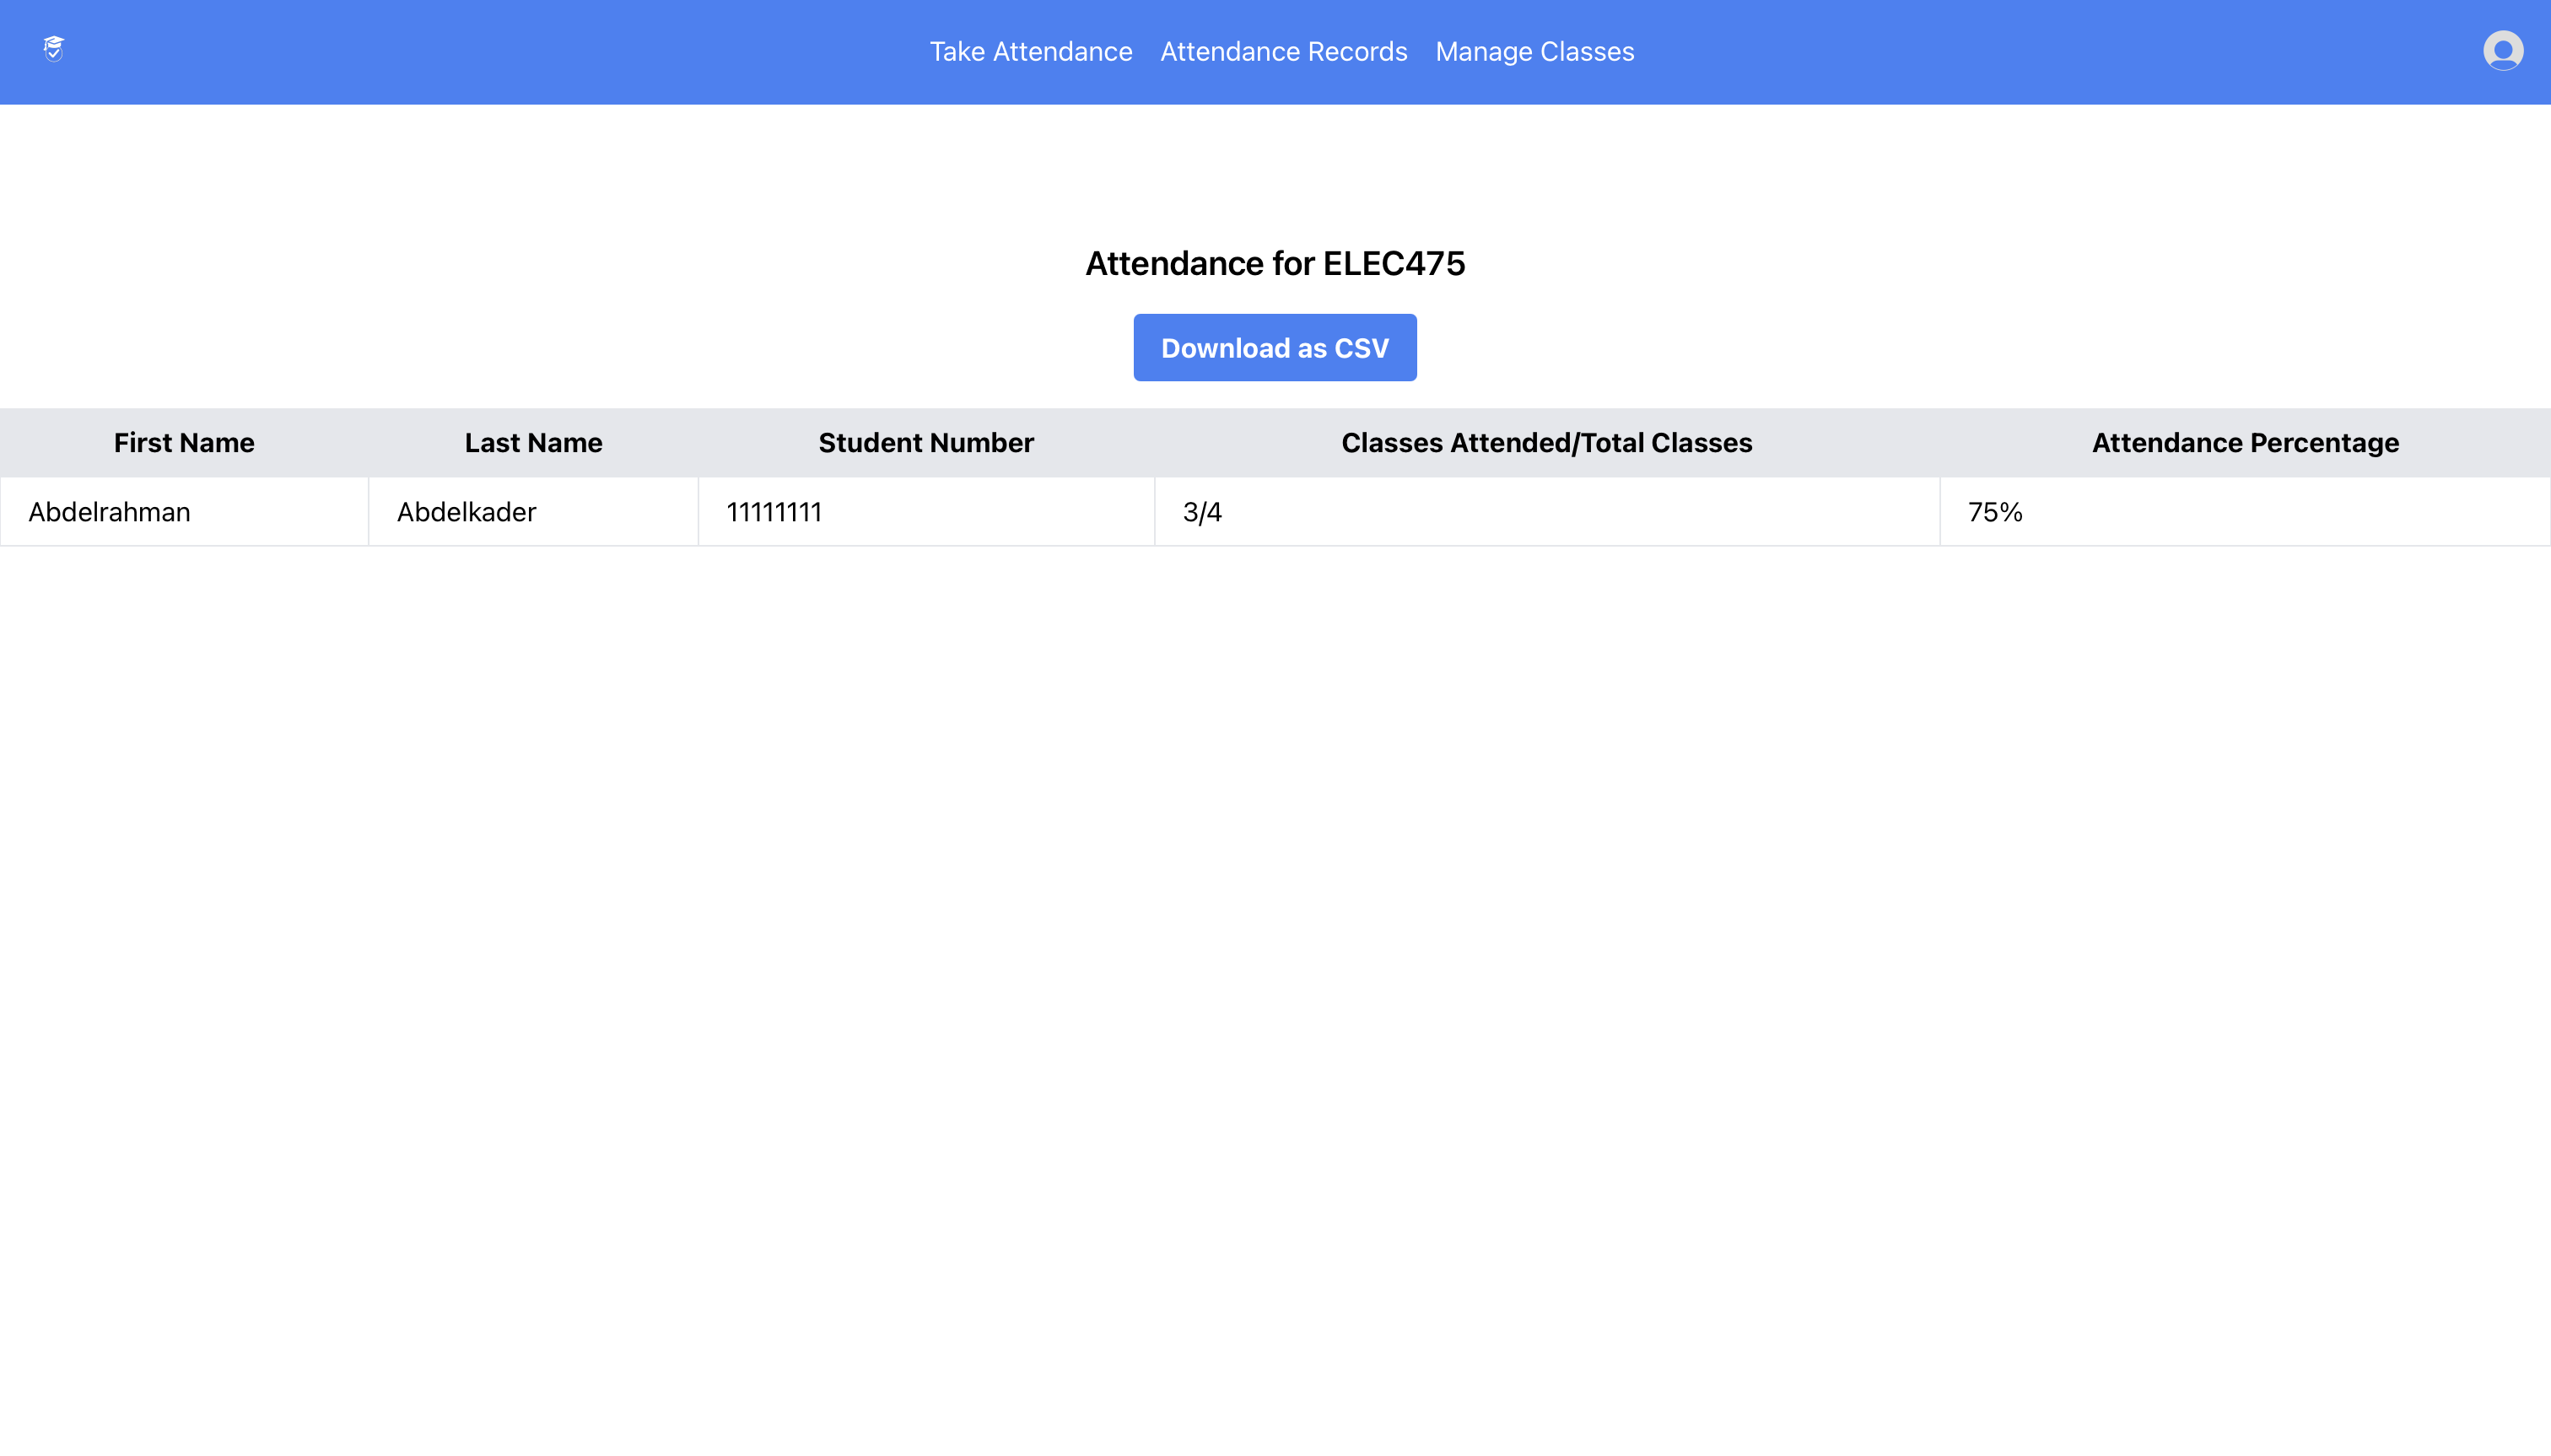Click Download as CSV button
This screenshot has height=1456, width=2551.
point(1274,347)
